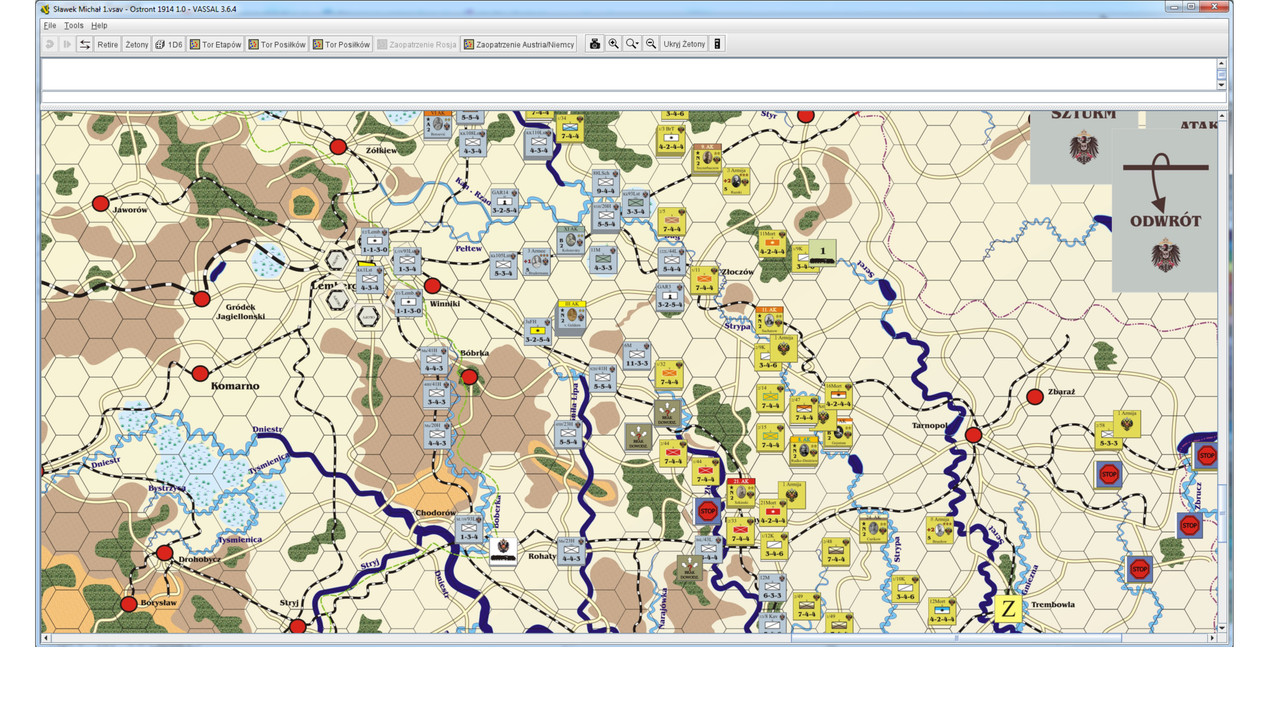The width and height of the screenshot is (1280, 720).
Task: Select the 11-3-3 counter labeled 6M
Action: (636, 355)
